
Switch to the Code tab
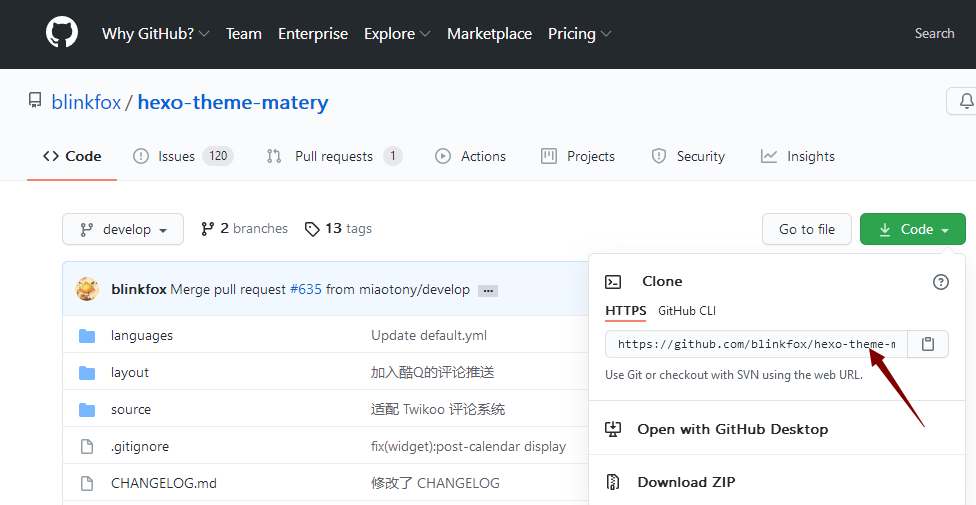tap(72, 156)
